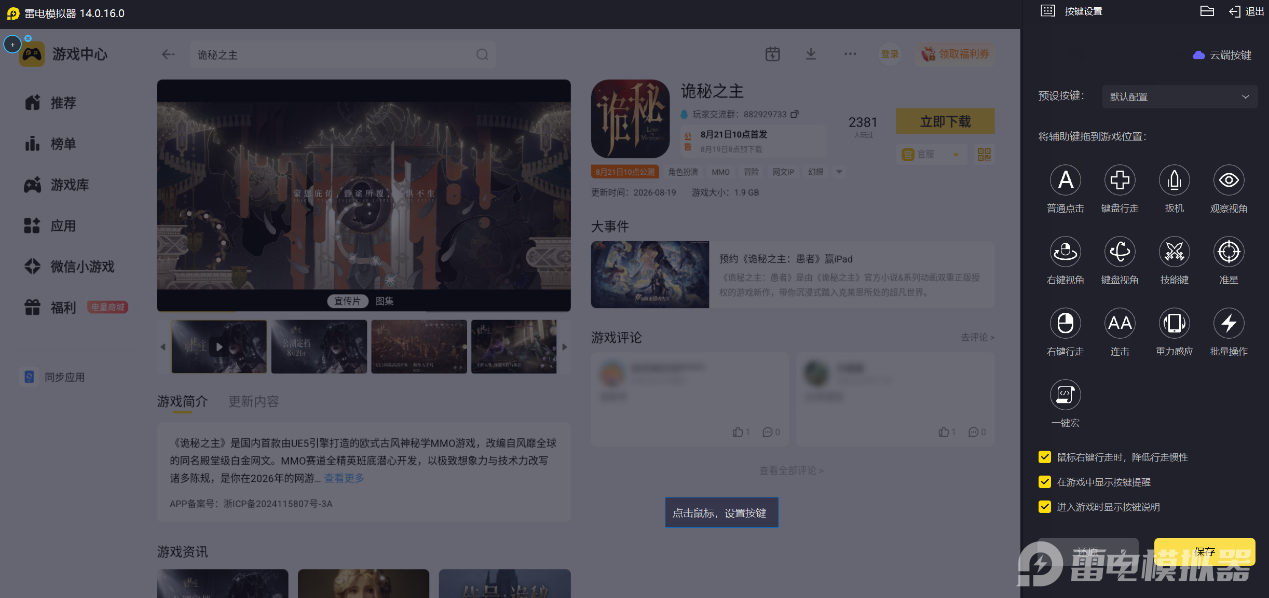Select the lightning bolt batch operation tool
The height and width of the screenshot is (598, 1269).
(1229, 323)
